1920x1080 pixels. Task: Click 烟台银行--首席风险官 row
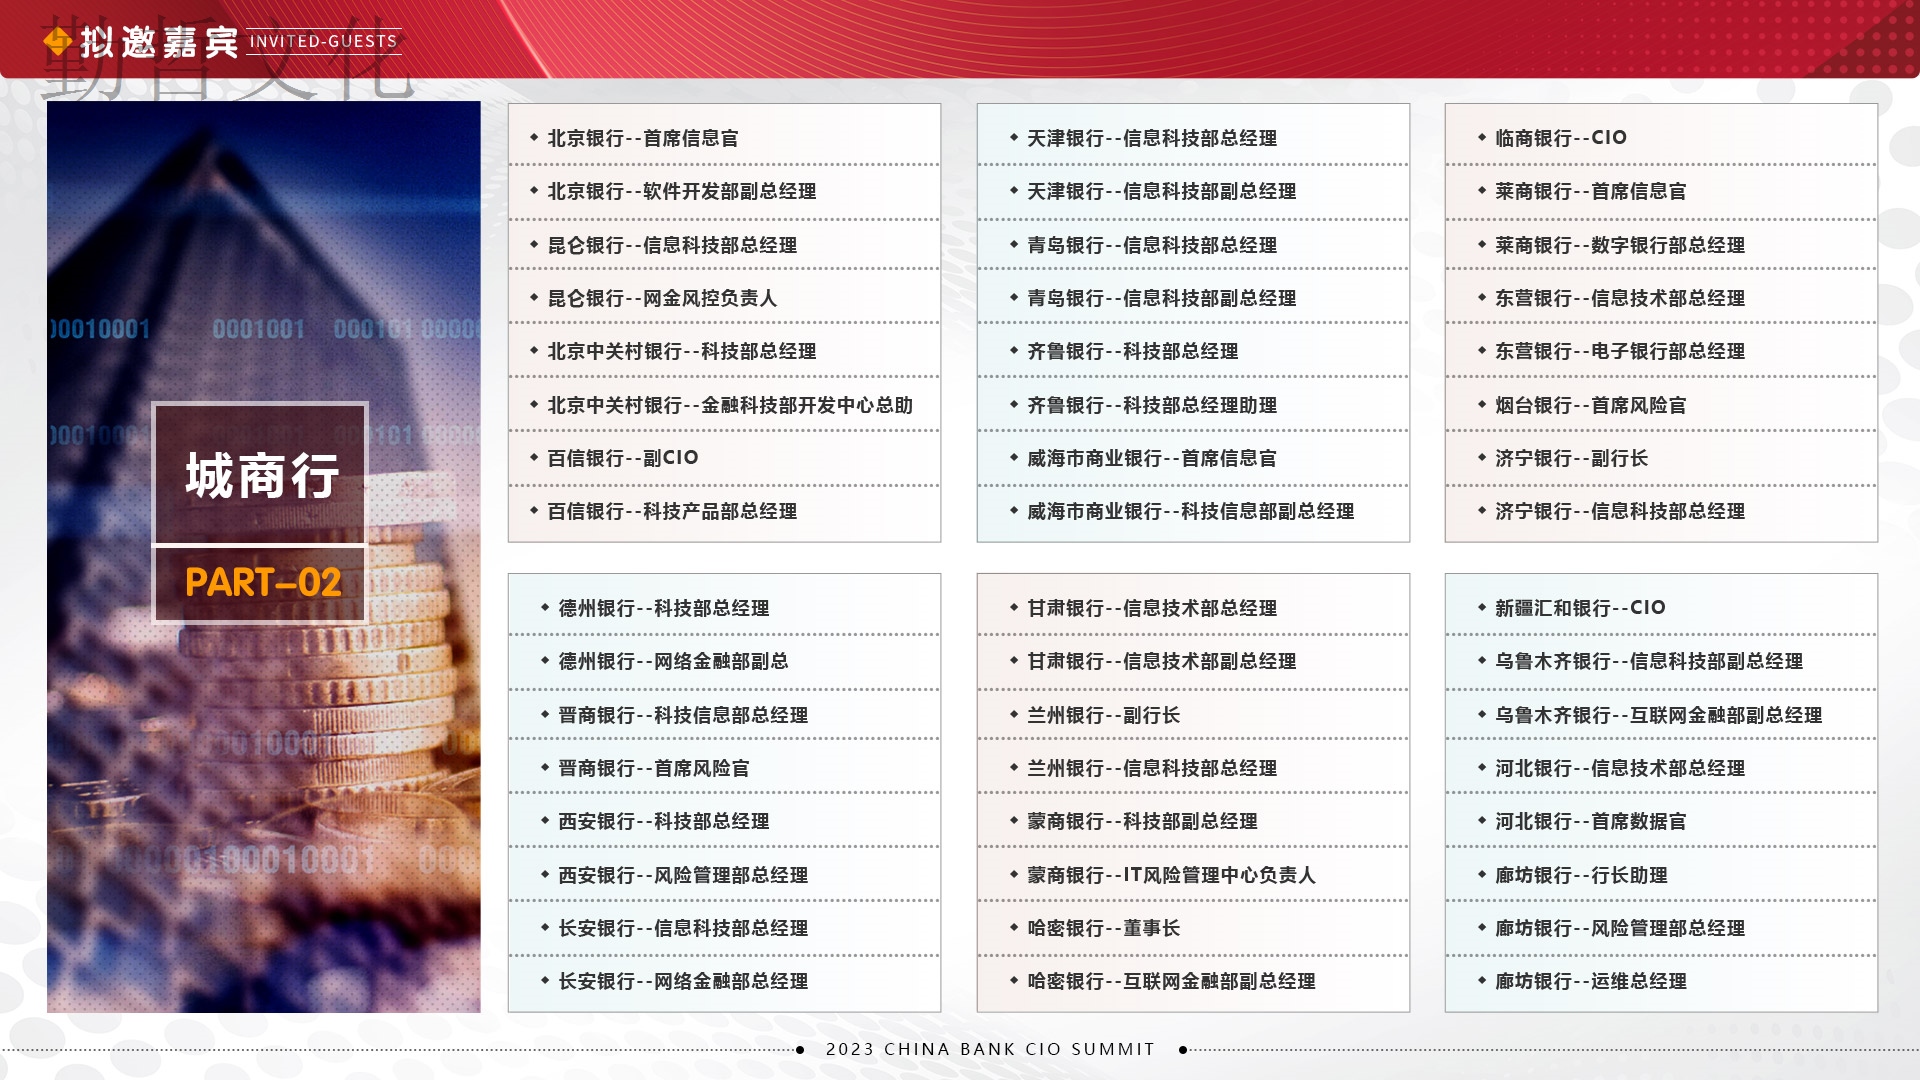pos(1590,405)
